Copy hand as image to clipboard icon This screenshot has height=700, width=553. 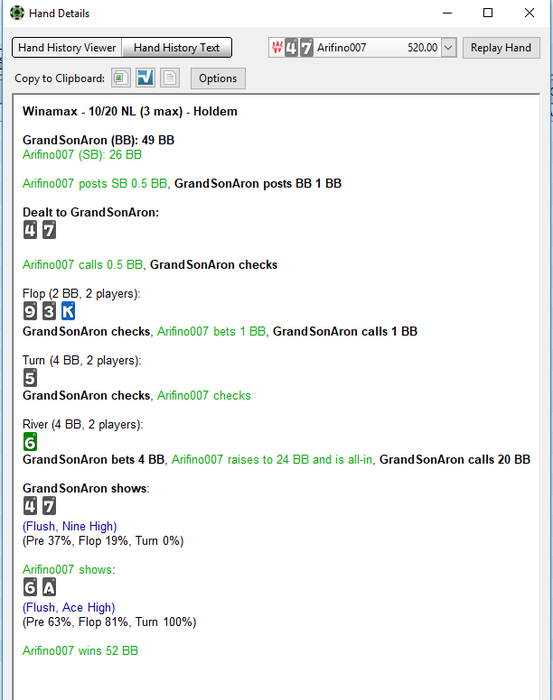coord(121,78)
